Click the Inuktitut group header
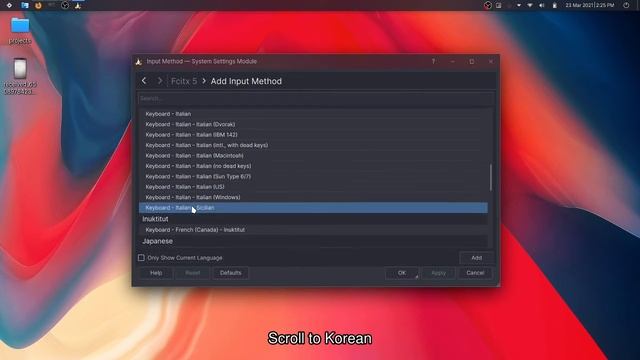 (313, 219)
